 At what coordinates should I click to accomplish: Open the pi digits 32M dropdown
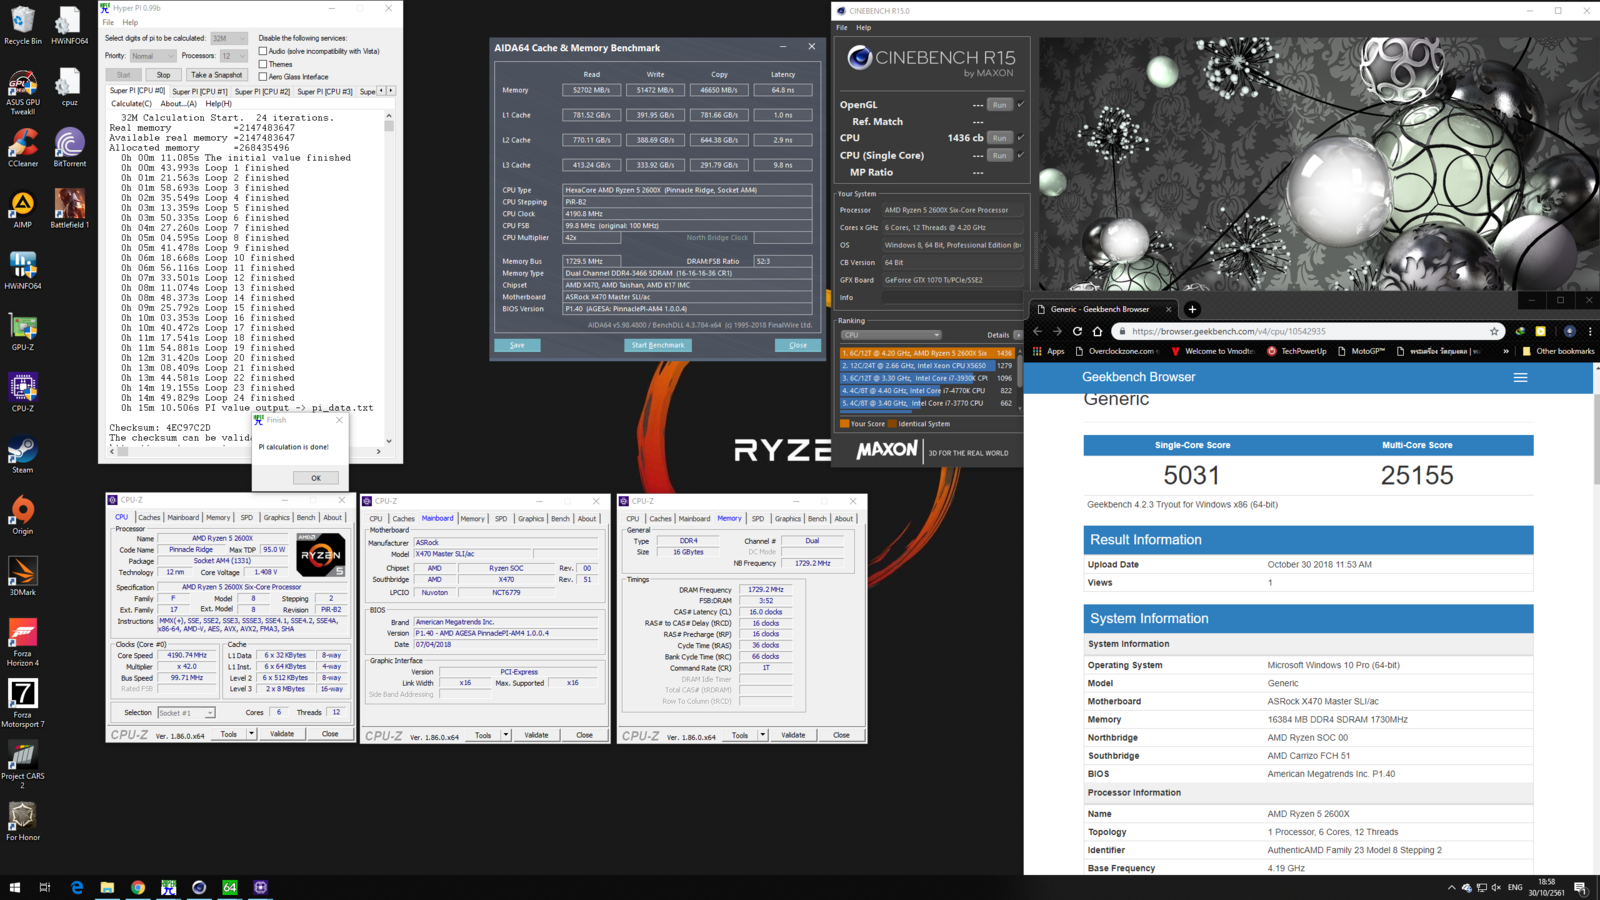coord(229,38)
